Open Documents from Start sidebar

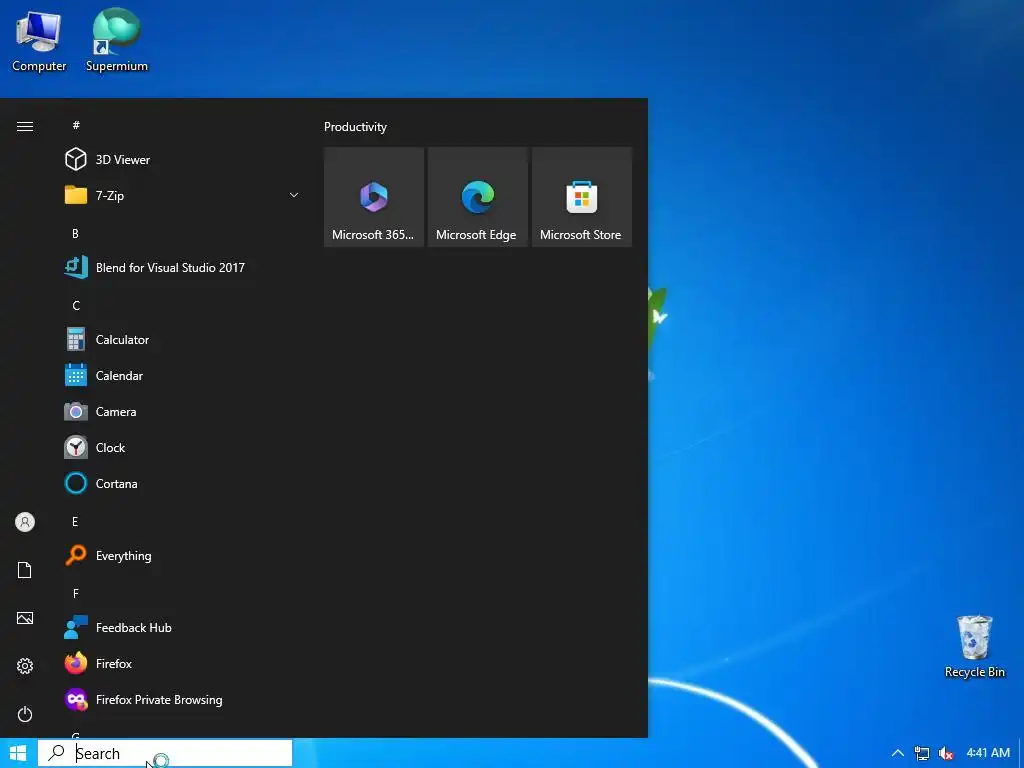pyautogui.click(x=25, y=570)
